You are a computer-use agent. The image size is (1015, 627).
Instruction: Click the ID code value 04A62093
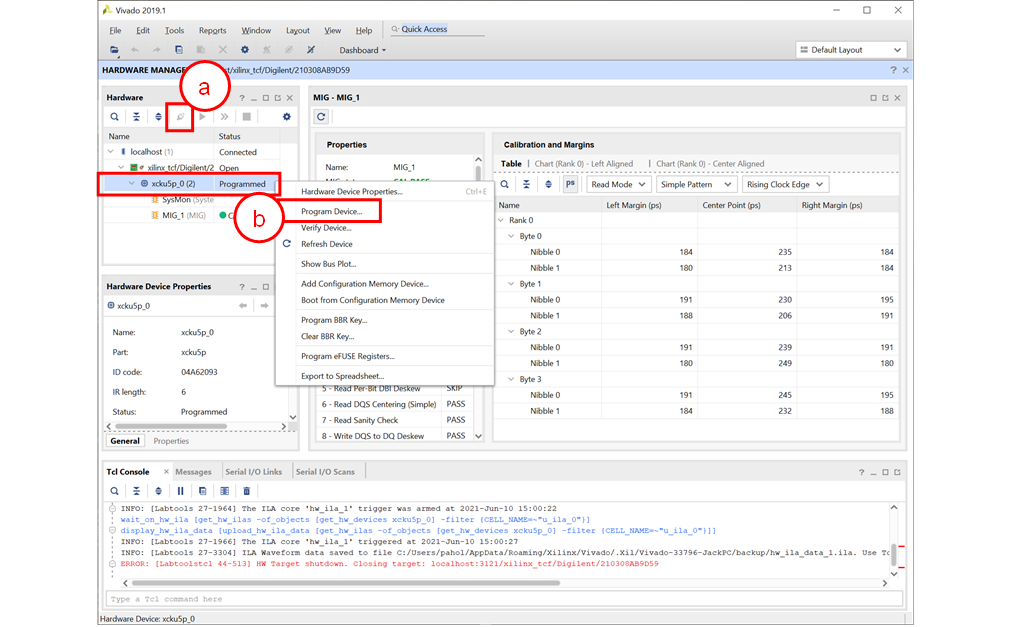(x=199, y=373)
